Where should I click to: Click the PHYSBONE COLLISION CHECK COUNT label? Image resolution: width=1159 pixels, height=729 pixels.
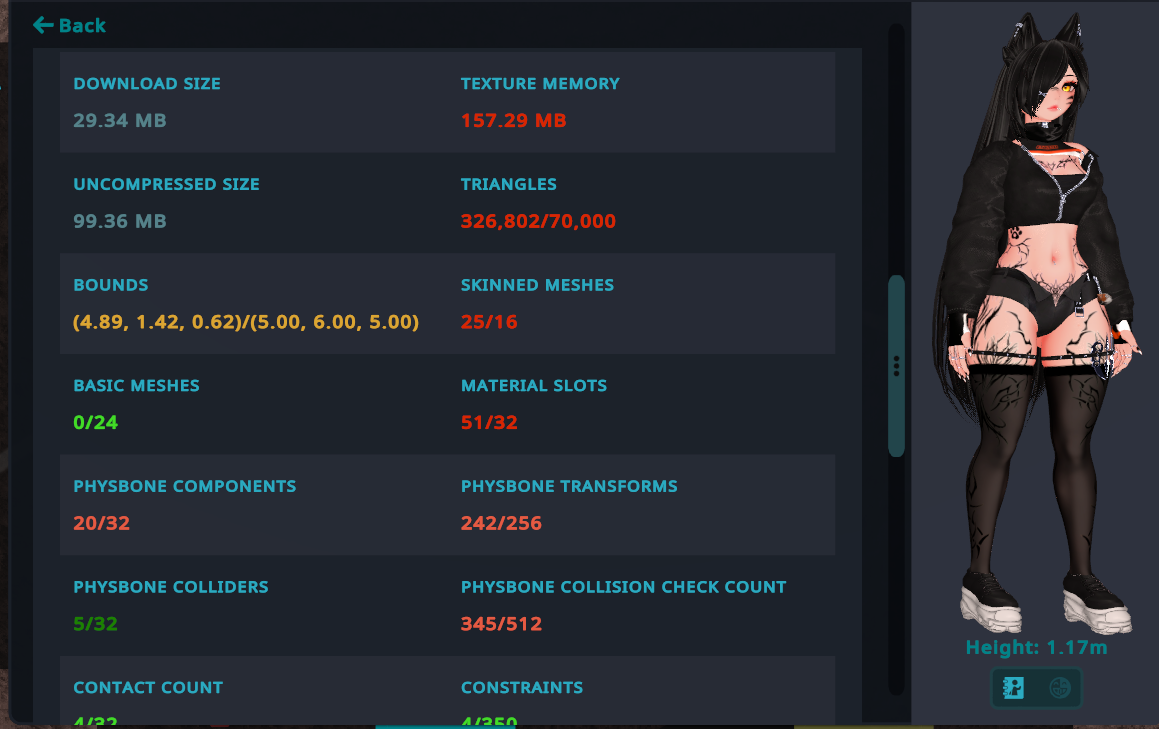pyautogui.click(x=623, y=586)
